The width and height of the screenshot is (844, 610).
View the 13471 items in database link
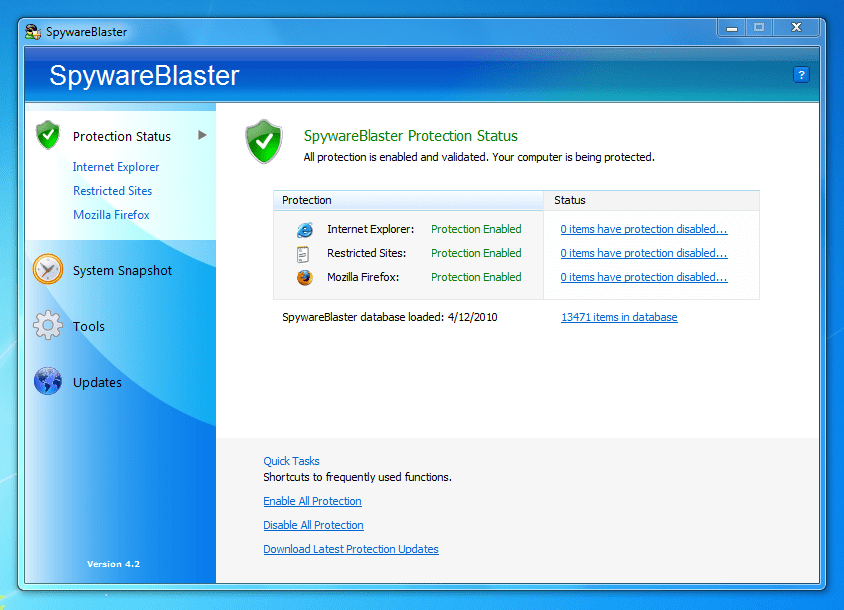coord(619,317)
